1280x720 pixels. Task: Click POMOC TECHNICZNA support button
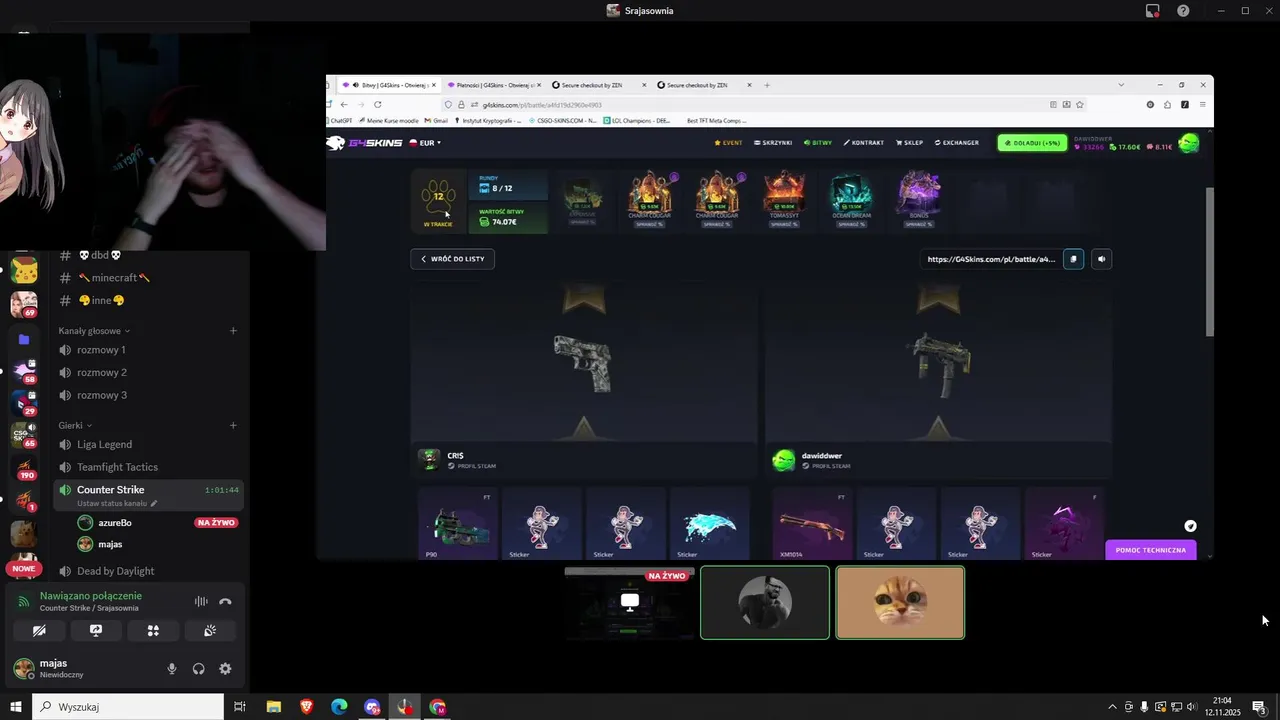coord(1151,550)
